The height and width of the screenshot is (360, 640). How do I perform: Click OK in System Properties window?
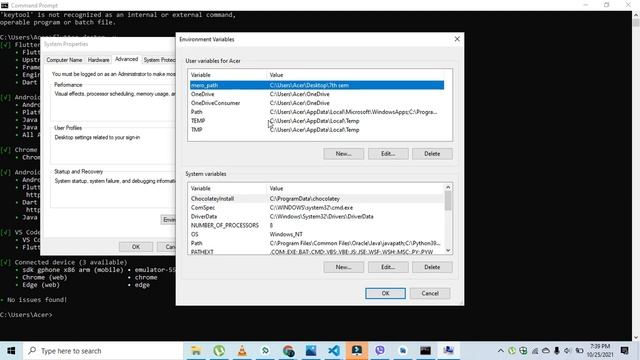point(136,247)
